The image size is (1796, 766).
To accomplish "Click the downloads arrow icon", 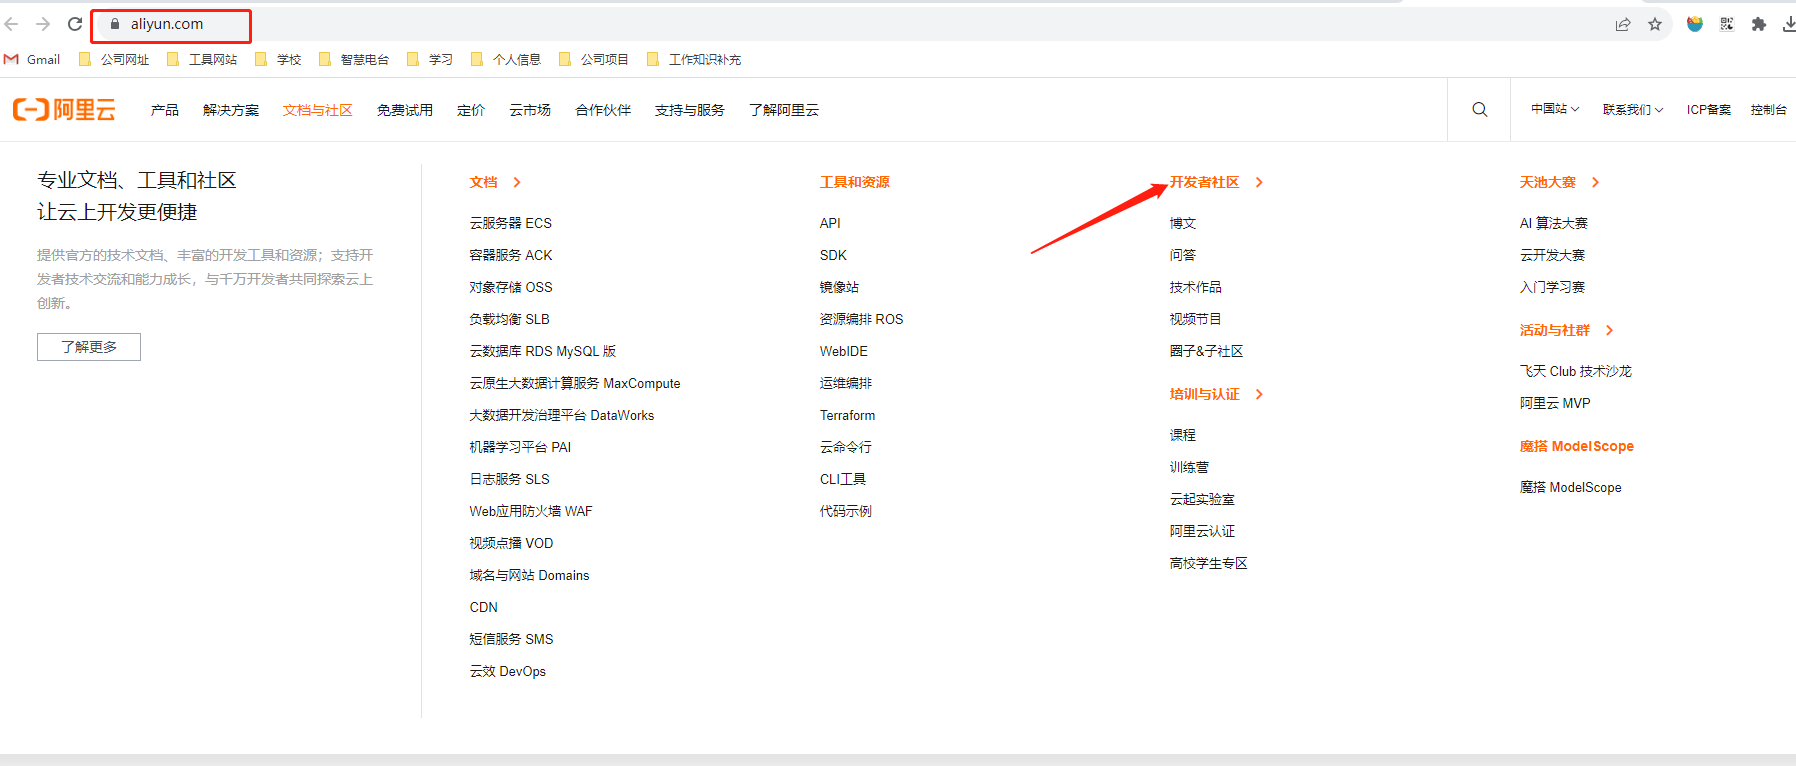I will [x=1789, y=24].
